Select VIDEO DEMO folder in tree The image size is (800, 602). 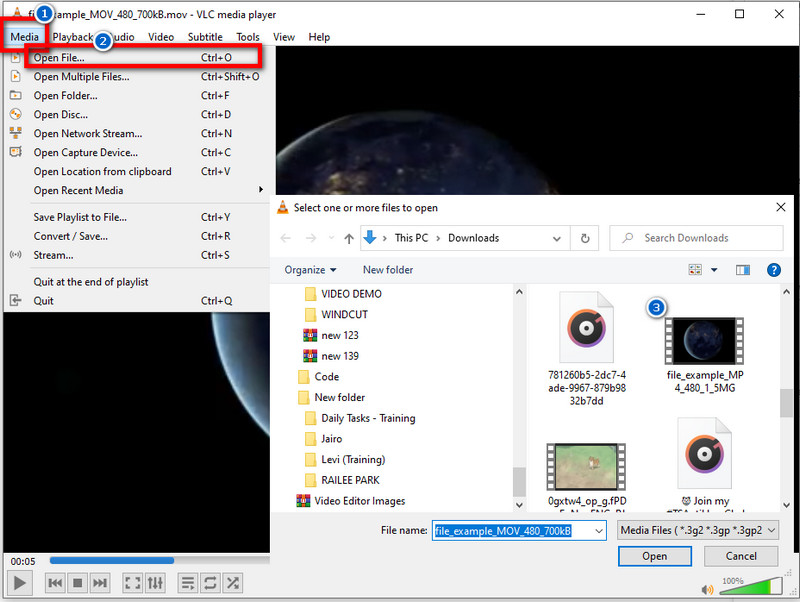click(x=343, y=294)
